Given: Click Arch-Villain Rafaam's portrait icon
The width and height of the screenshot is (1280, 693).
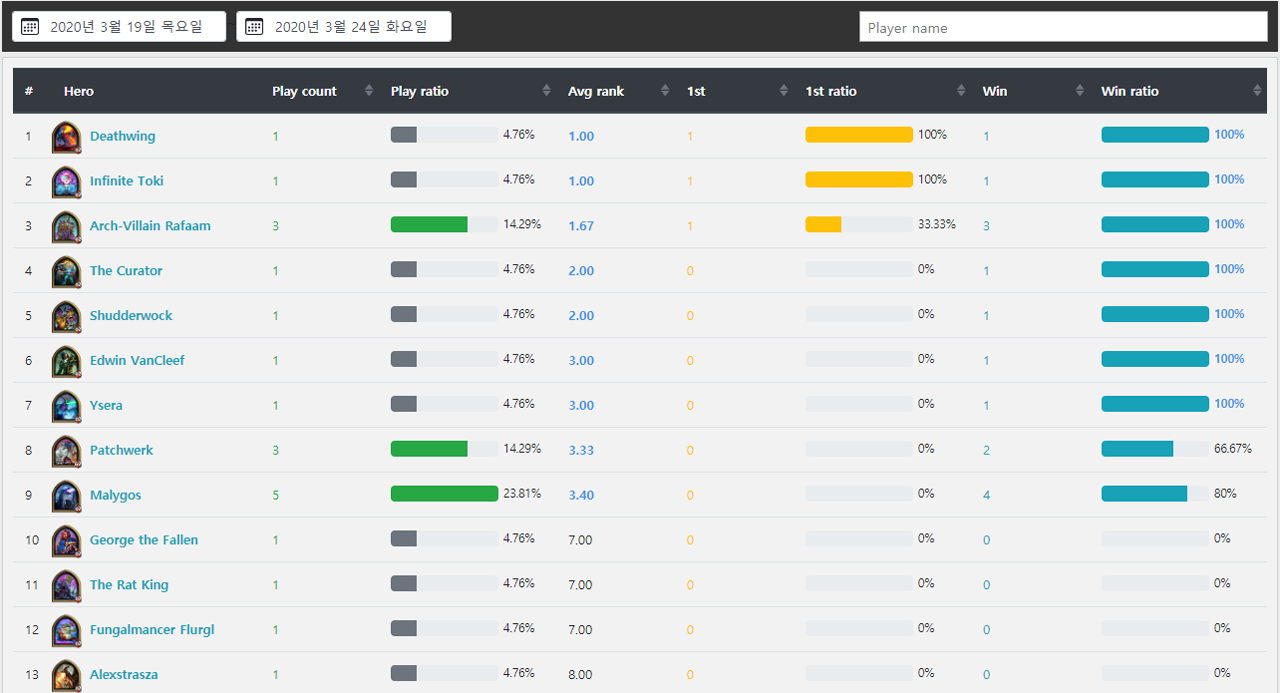Looking at the screenshot, I should tap(66, 227).
